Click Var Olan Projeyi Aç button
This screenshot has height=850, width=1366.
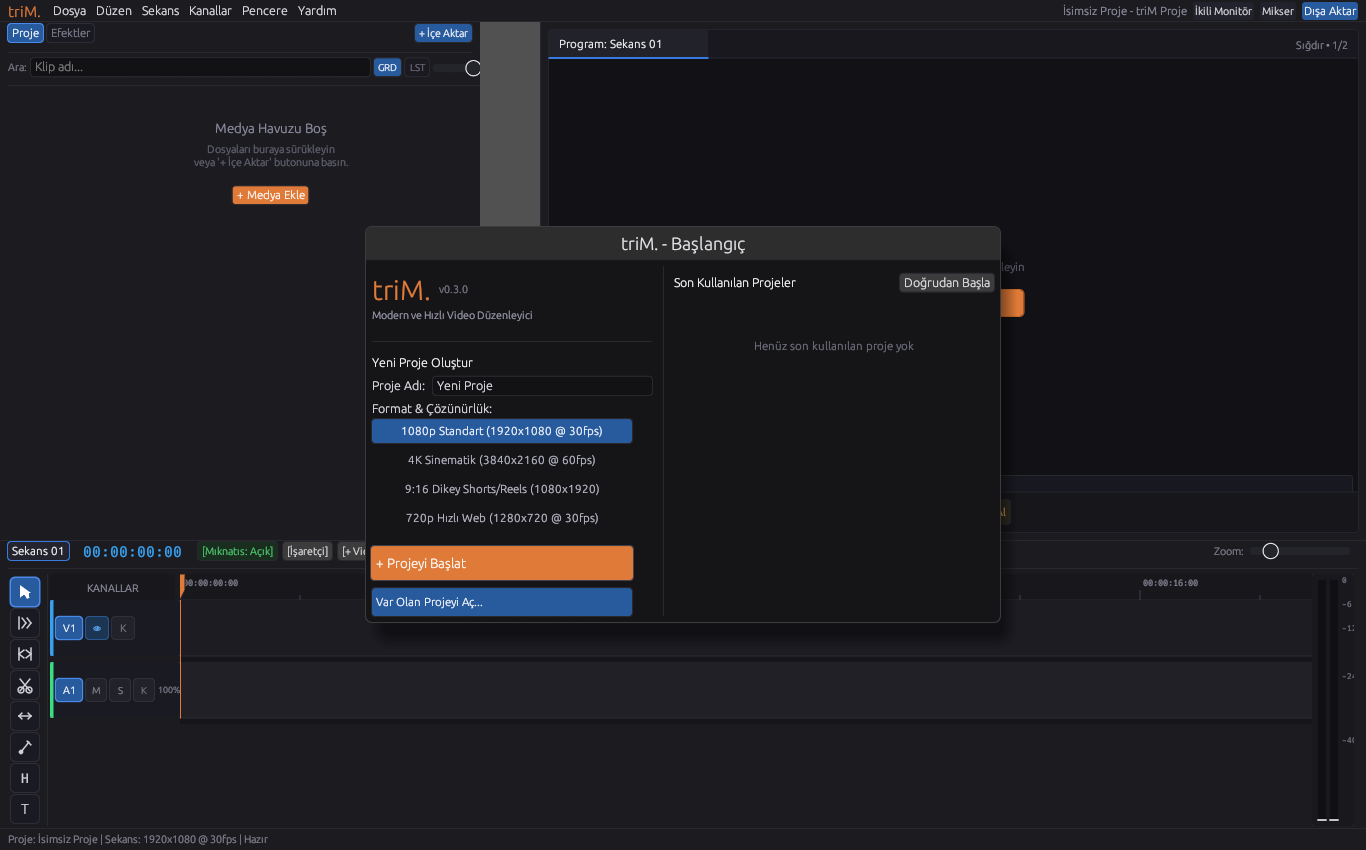click(x=502, y=602)
